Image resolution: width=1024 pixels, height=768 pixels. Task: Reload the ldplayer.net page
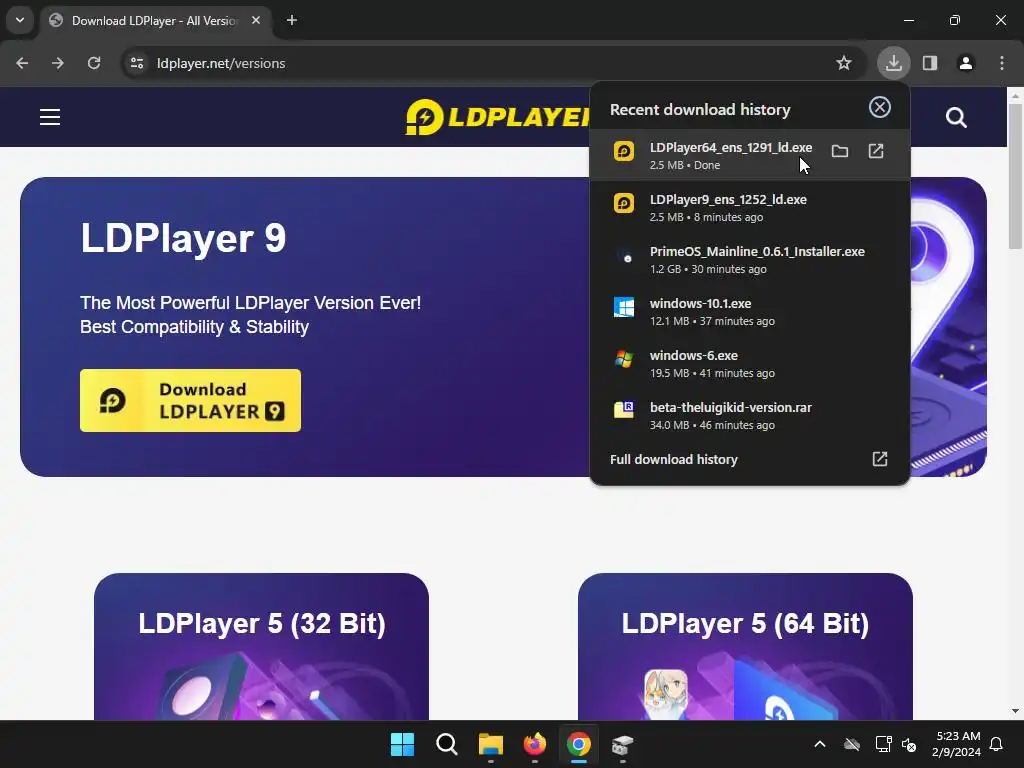tap(94, 63)
